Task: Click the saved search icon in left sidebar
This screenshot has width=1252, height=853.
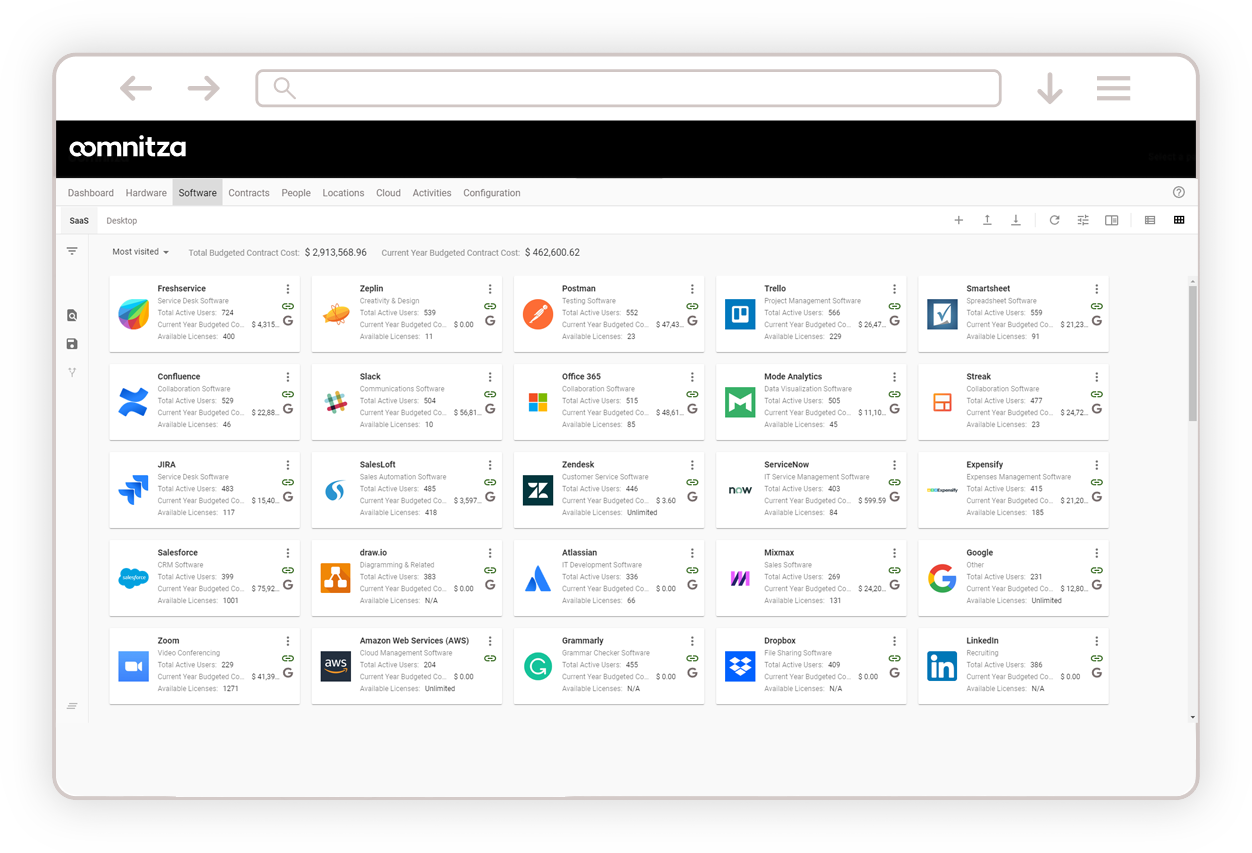Action: [x=72, y=315]
